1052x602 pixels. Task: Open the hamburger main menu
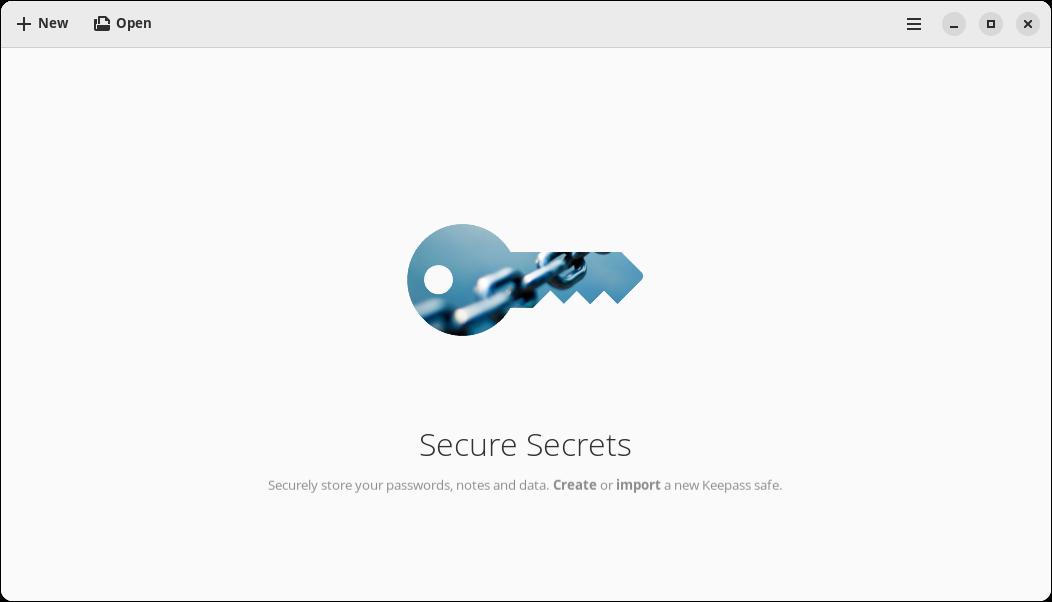pyautogui.click(x=914, y=24)
